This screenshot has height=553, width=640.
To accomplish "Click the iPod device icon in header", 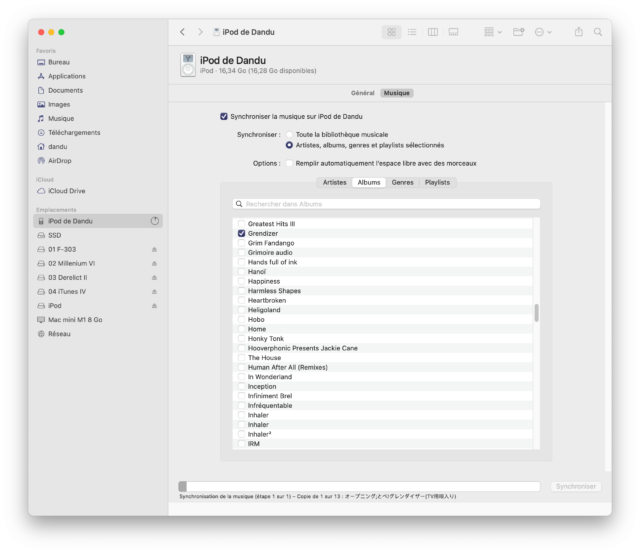I will pos(188,65).
